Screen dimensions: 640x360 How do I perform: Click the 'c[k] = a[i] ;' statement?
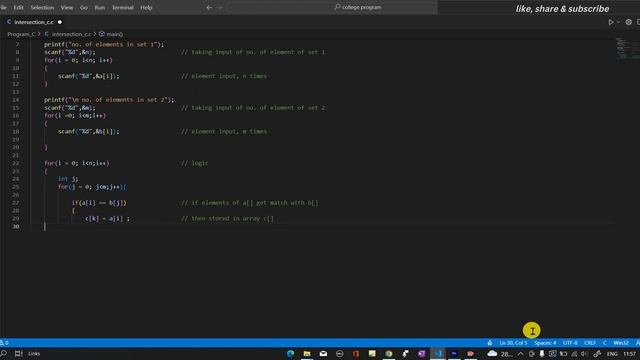point(107,219)
